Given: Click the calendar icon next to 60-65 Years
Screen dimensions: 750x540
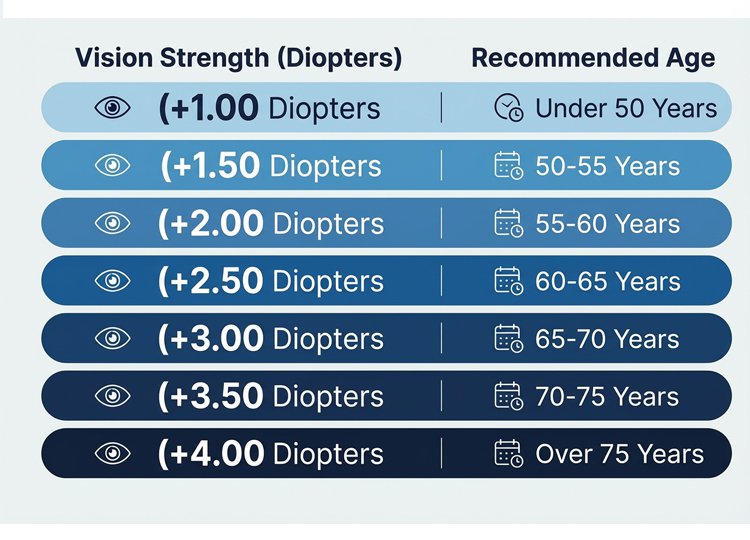Looking at the screenshot, I should point(509,281).
